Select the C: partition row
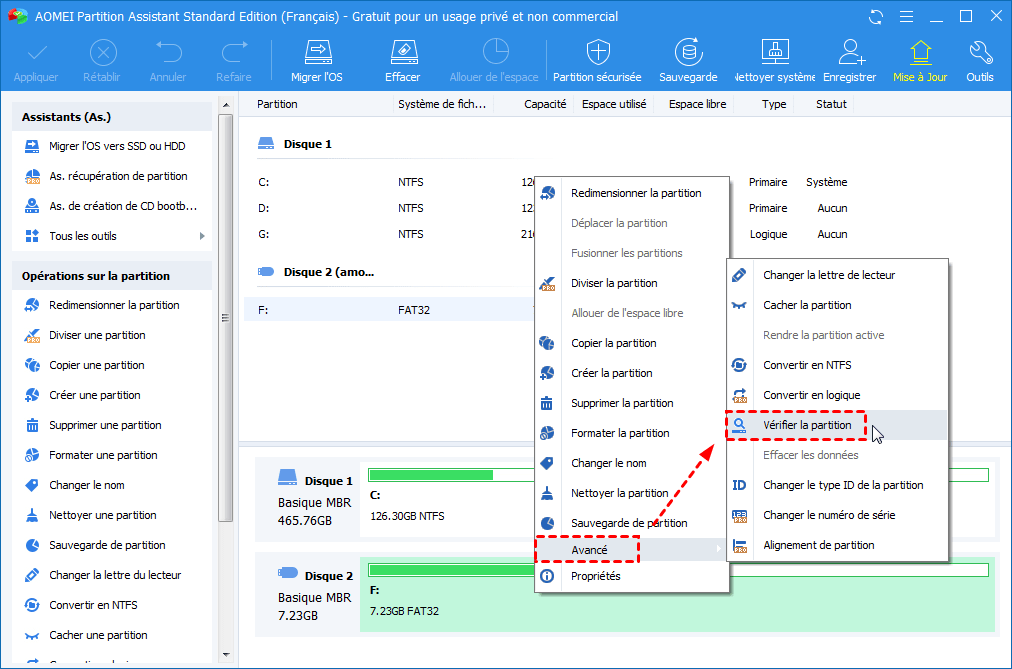The width and height of the screenshot is (1012, 669). 389,183
